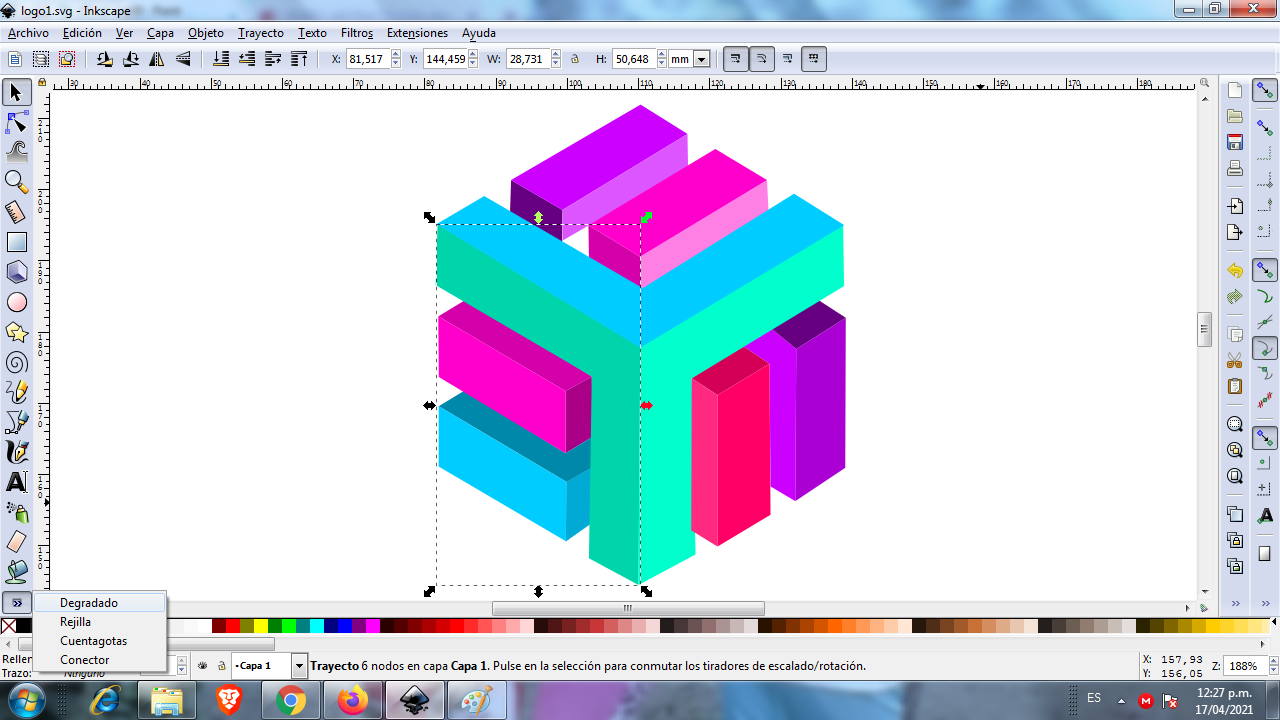Select the Calligraphy tool
This screenshot has width=1280, height=720.
pos(16,452)
